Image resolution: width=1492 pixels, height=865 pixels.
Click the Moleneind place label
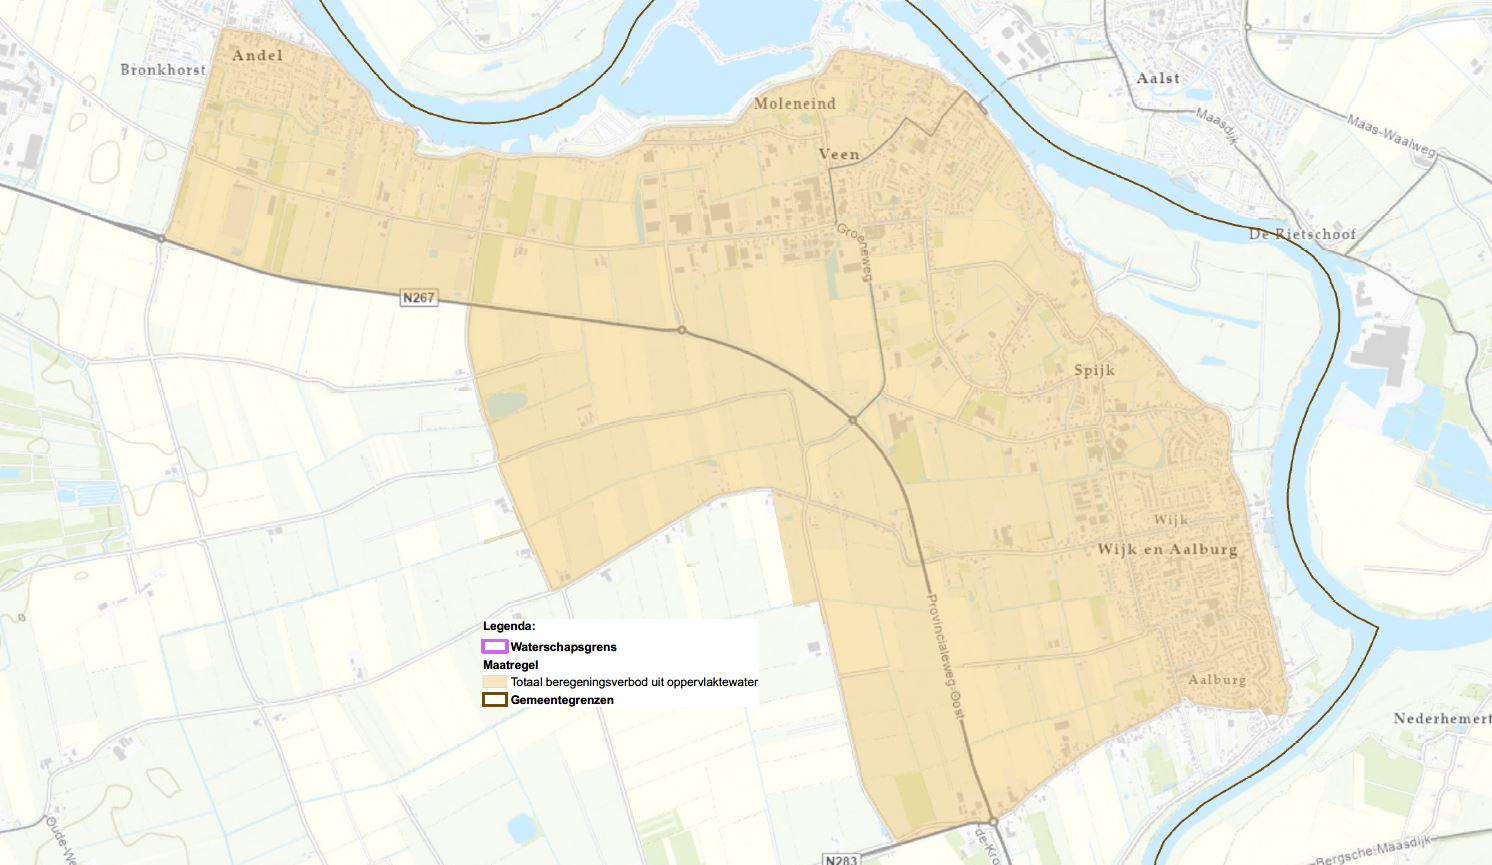[794, 103]
